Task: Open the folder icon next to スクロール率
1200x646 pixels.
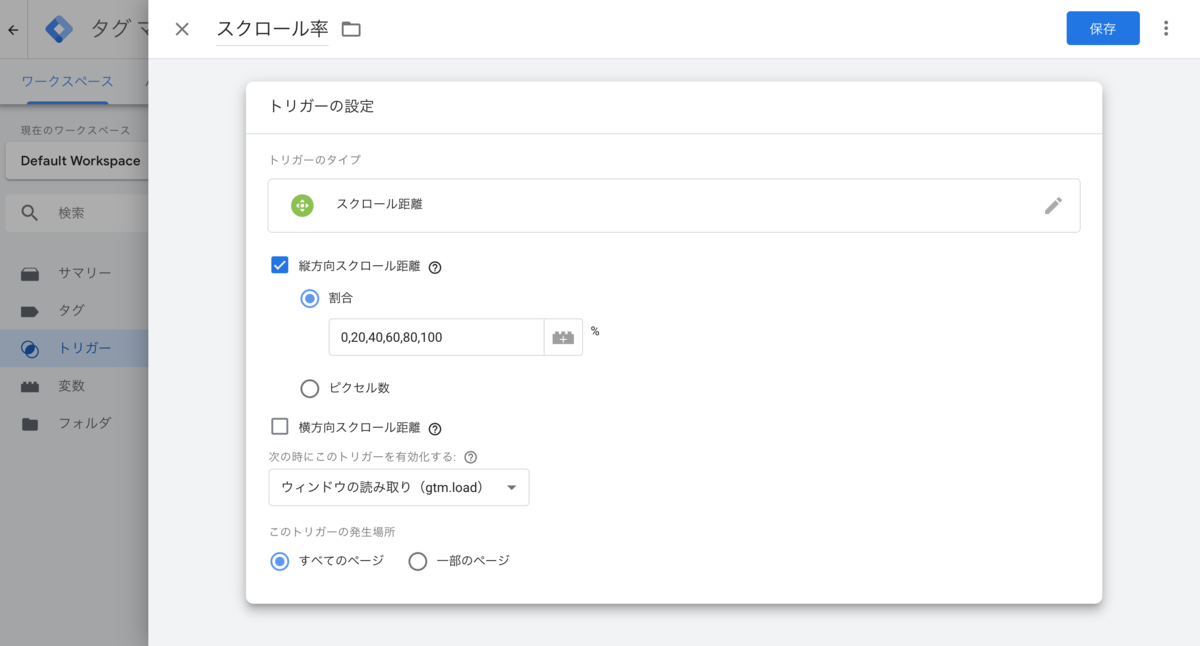Action: coord(349,30)
